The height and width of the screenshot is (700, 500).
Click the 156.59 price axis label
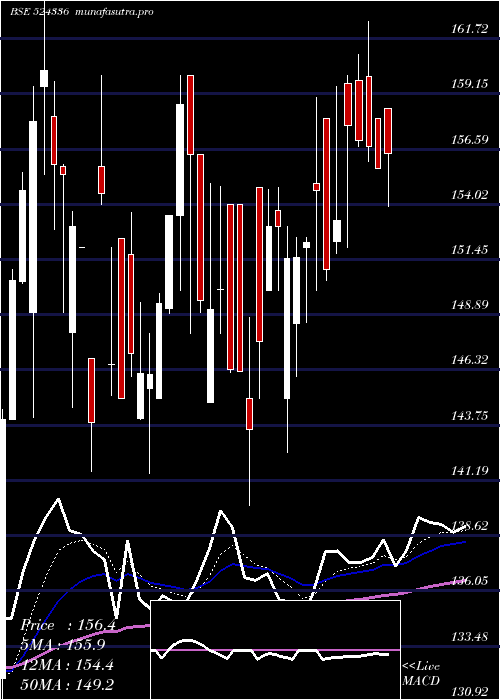pos(469,140)
